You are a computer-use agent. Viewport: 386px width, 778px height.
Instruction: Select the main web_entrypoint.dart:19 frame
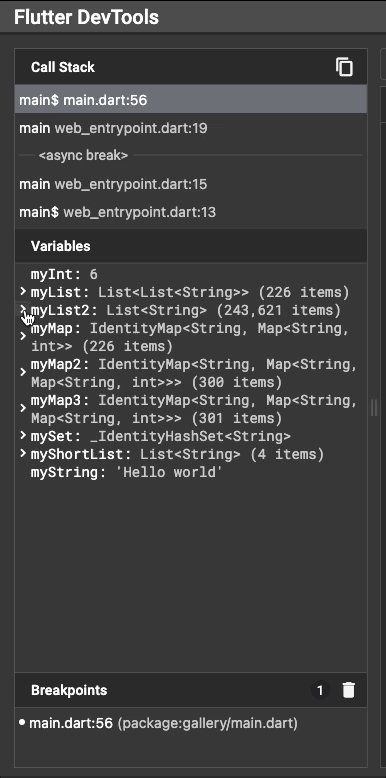(x=191, y=129)
